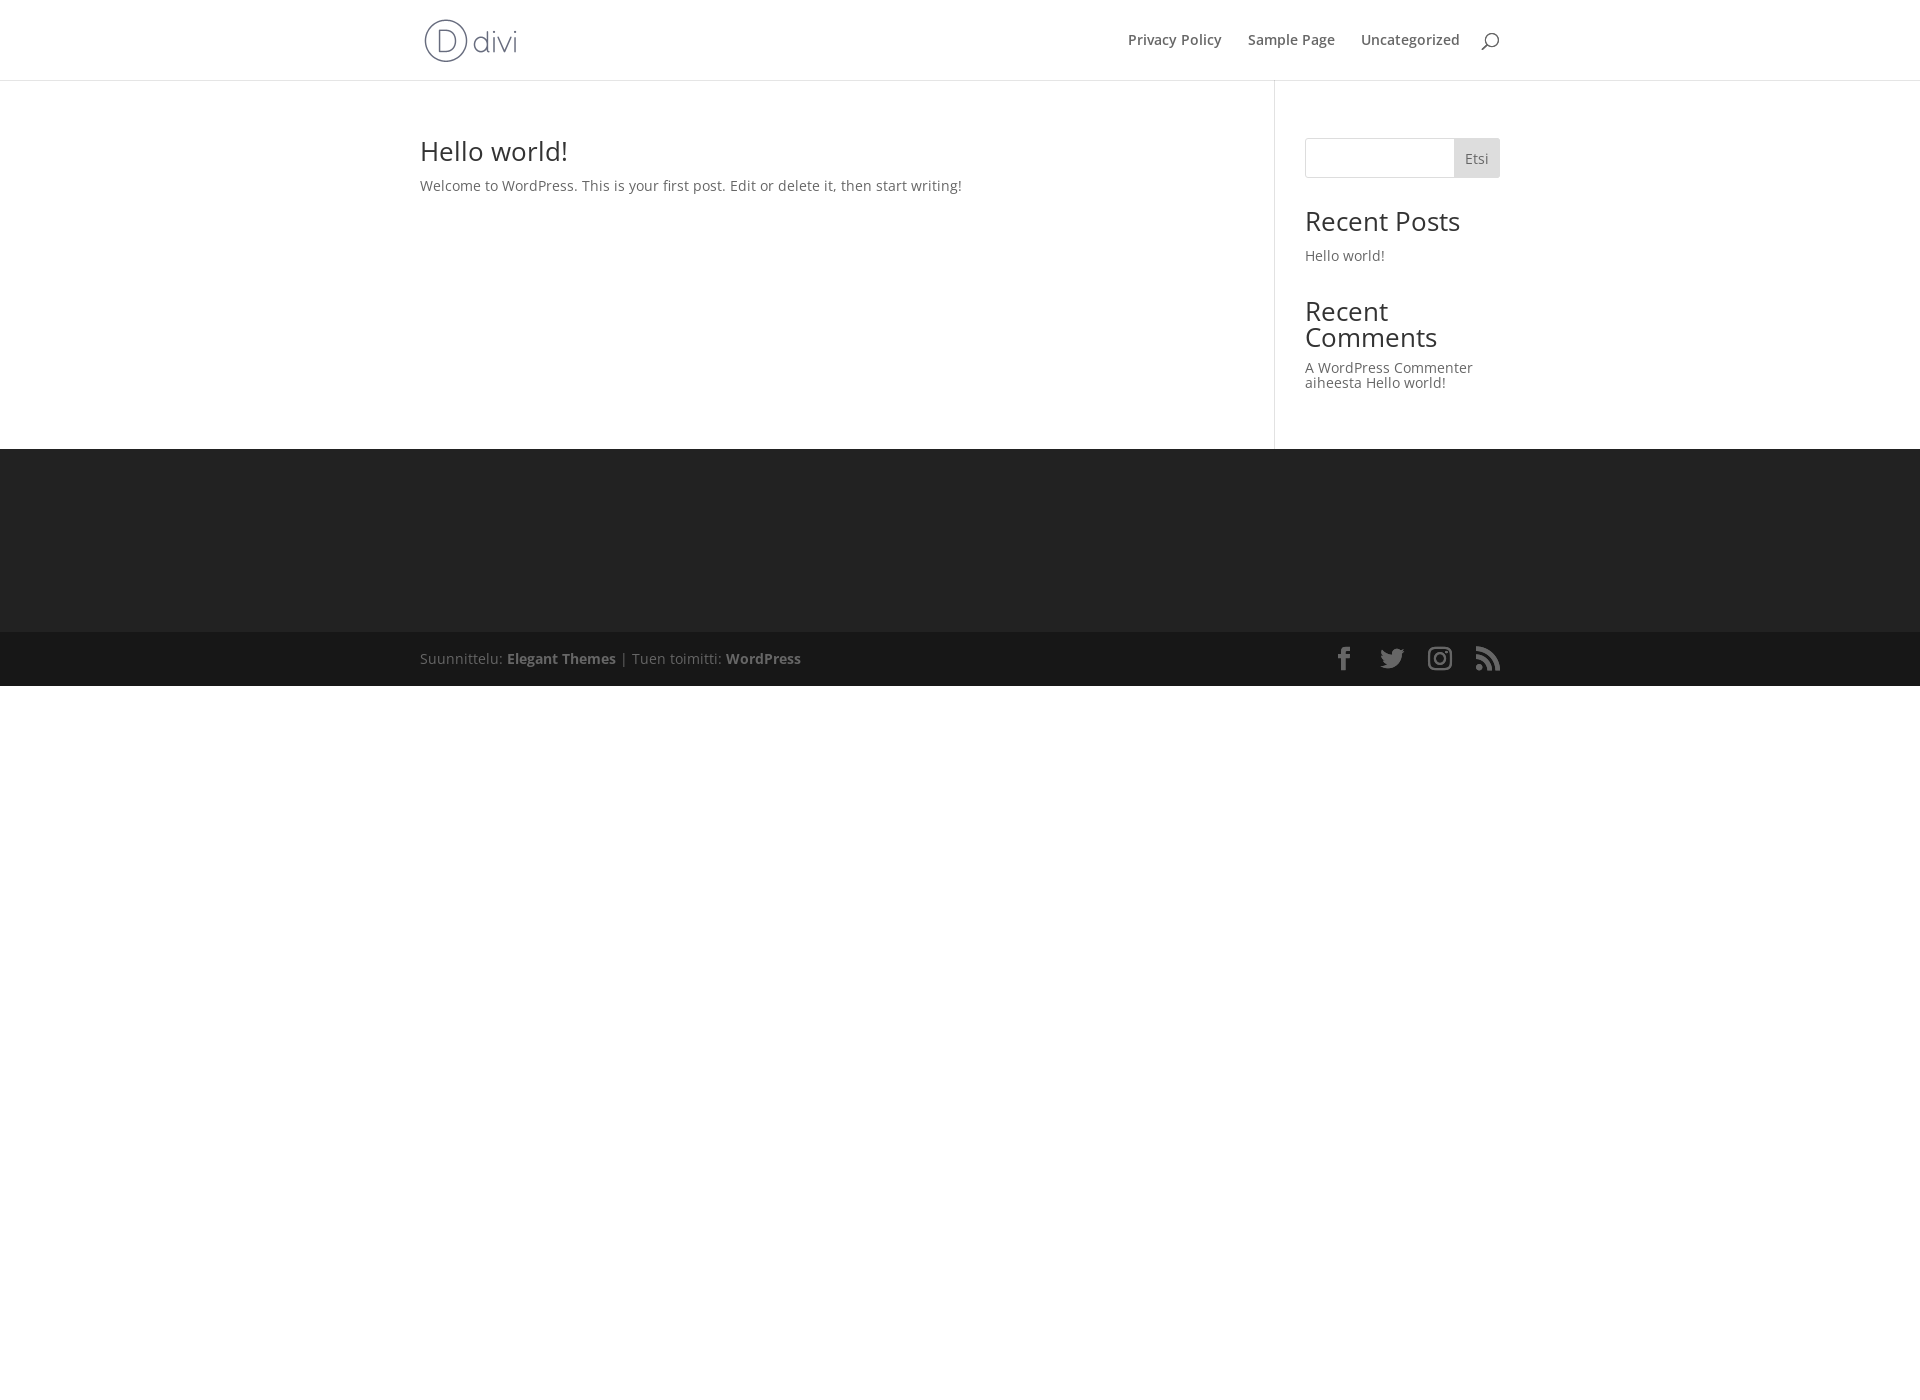Click the Hello world! post title

coord(492,151)
